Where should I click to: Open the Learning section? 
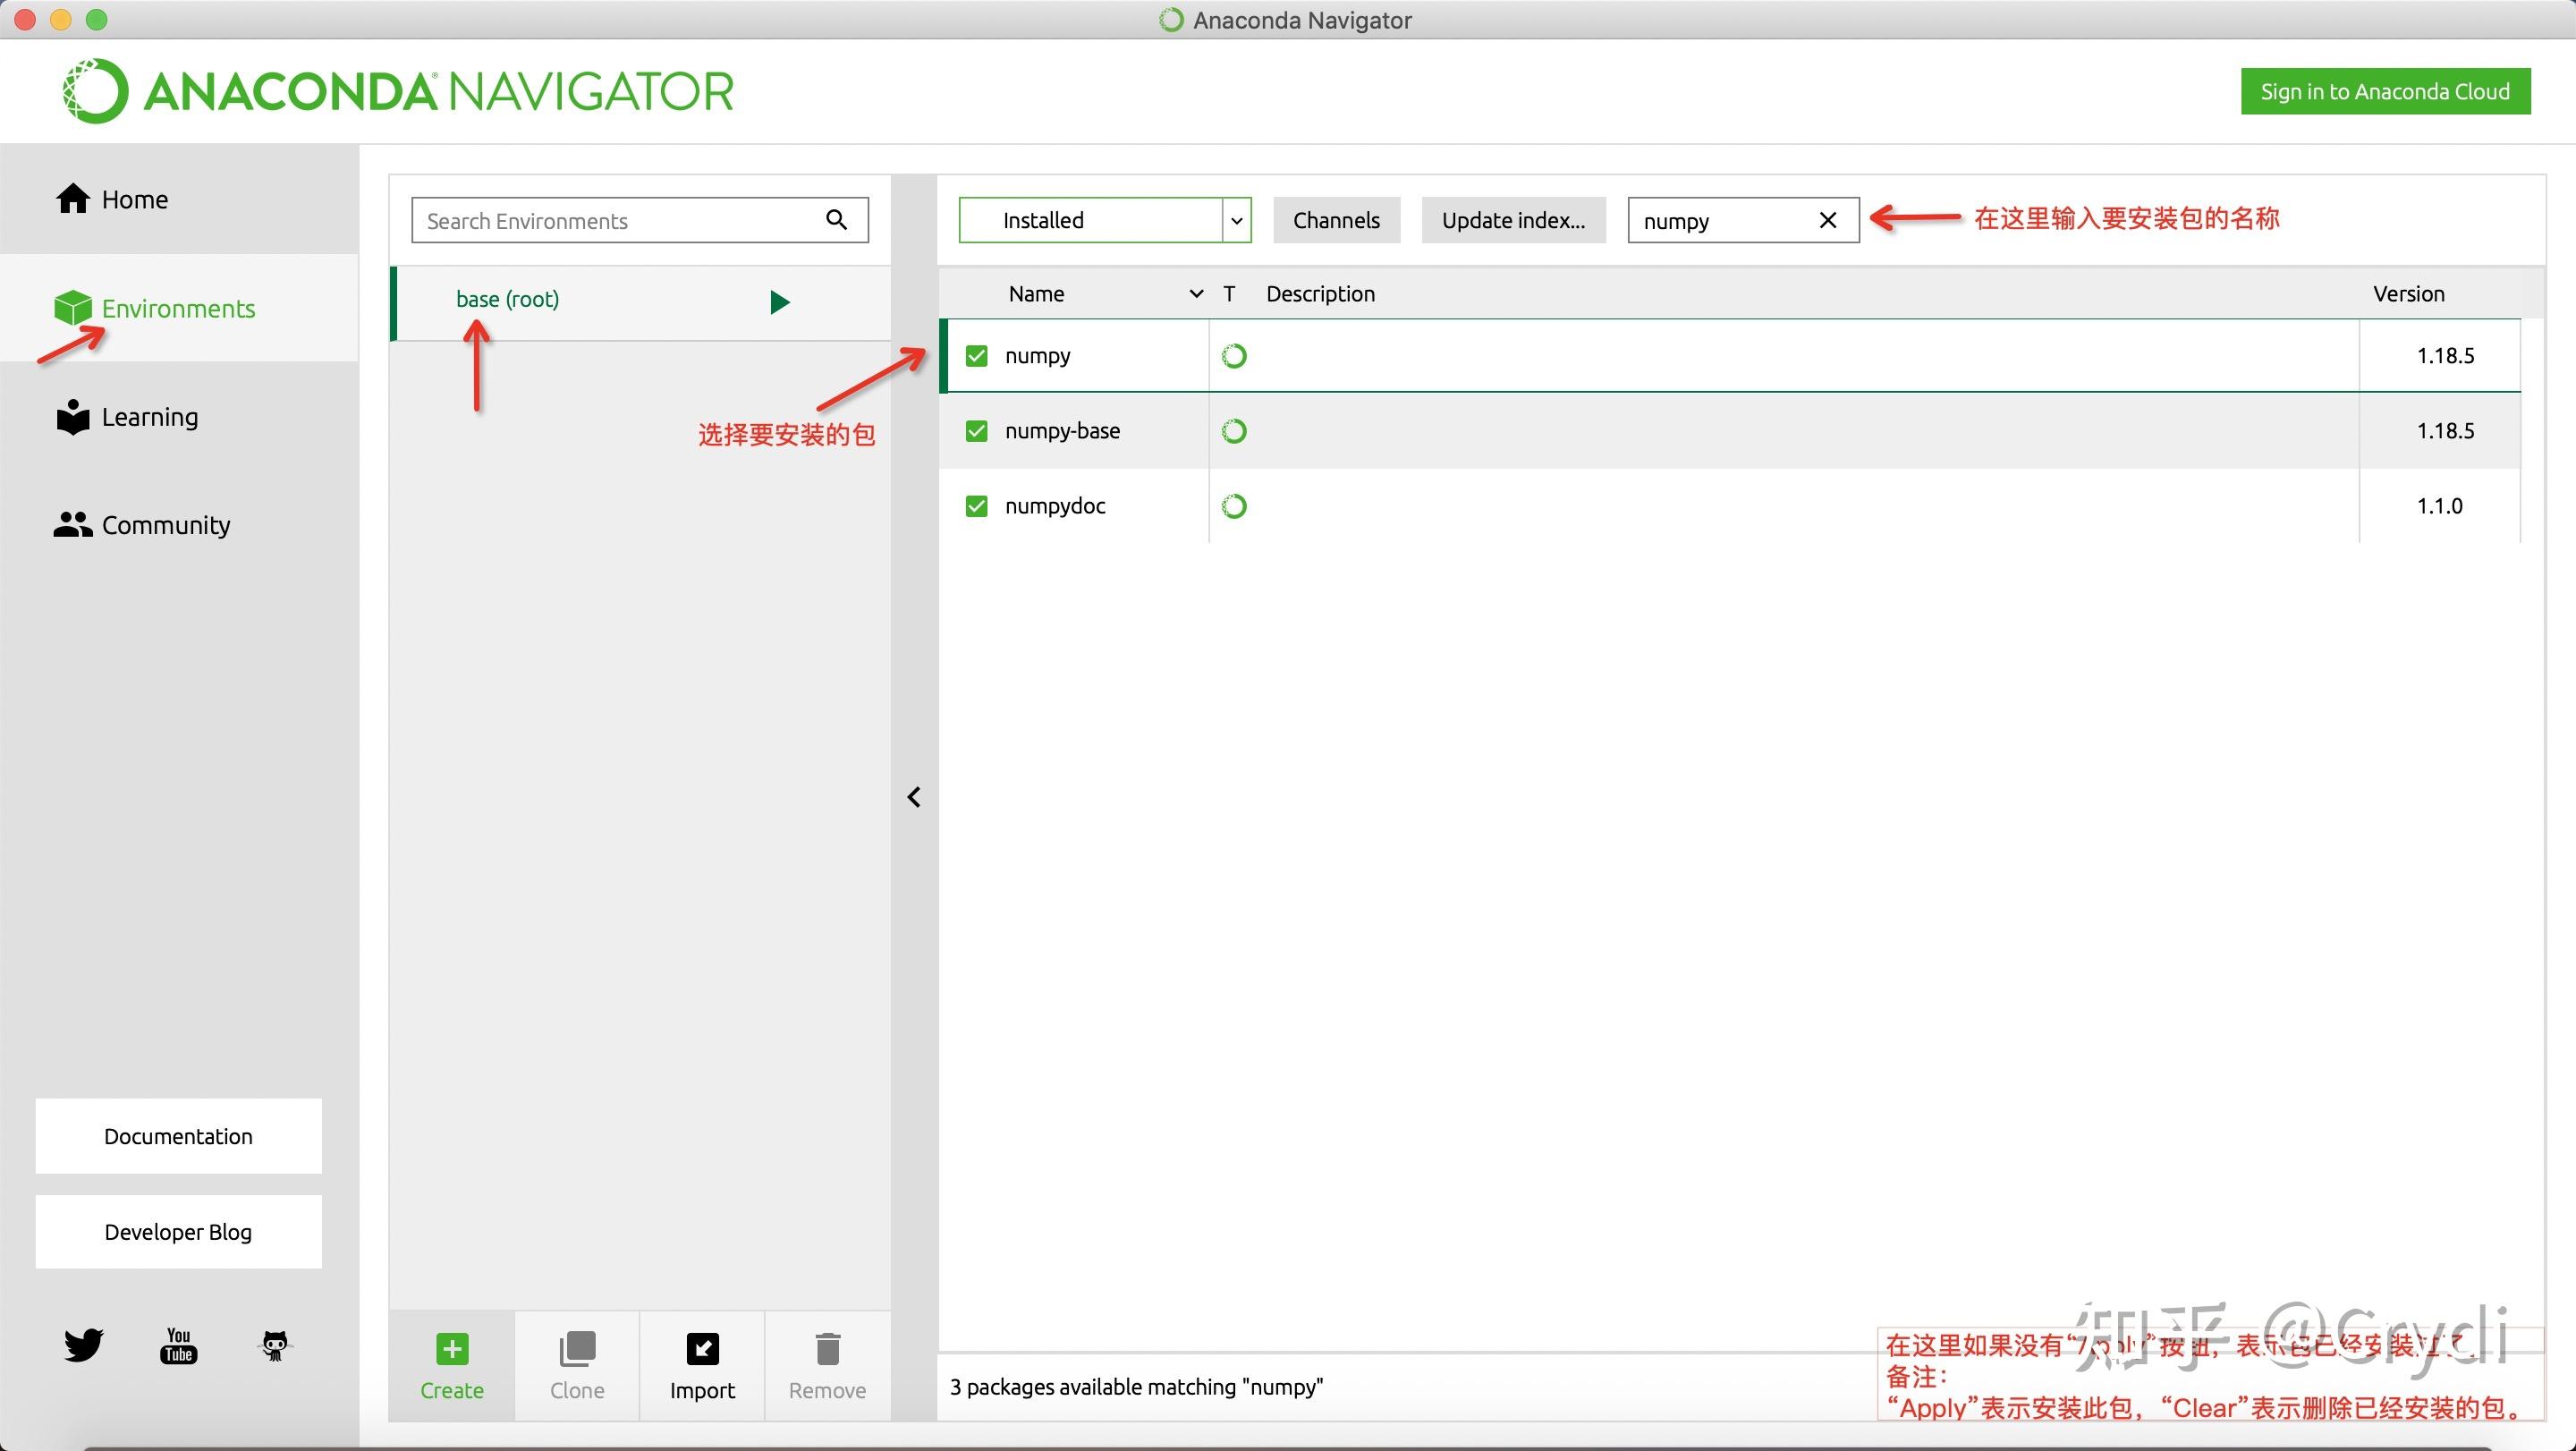click(179, 417)
